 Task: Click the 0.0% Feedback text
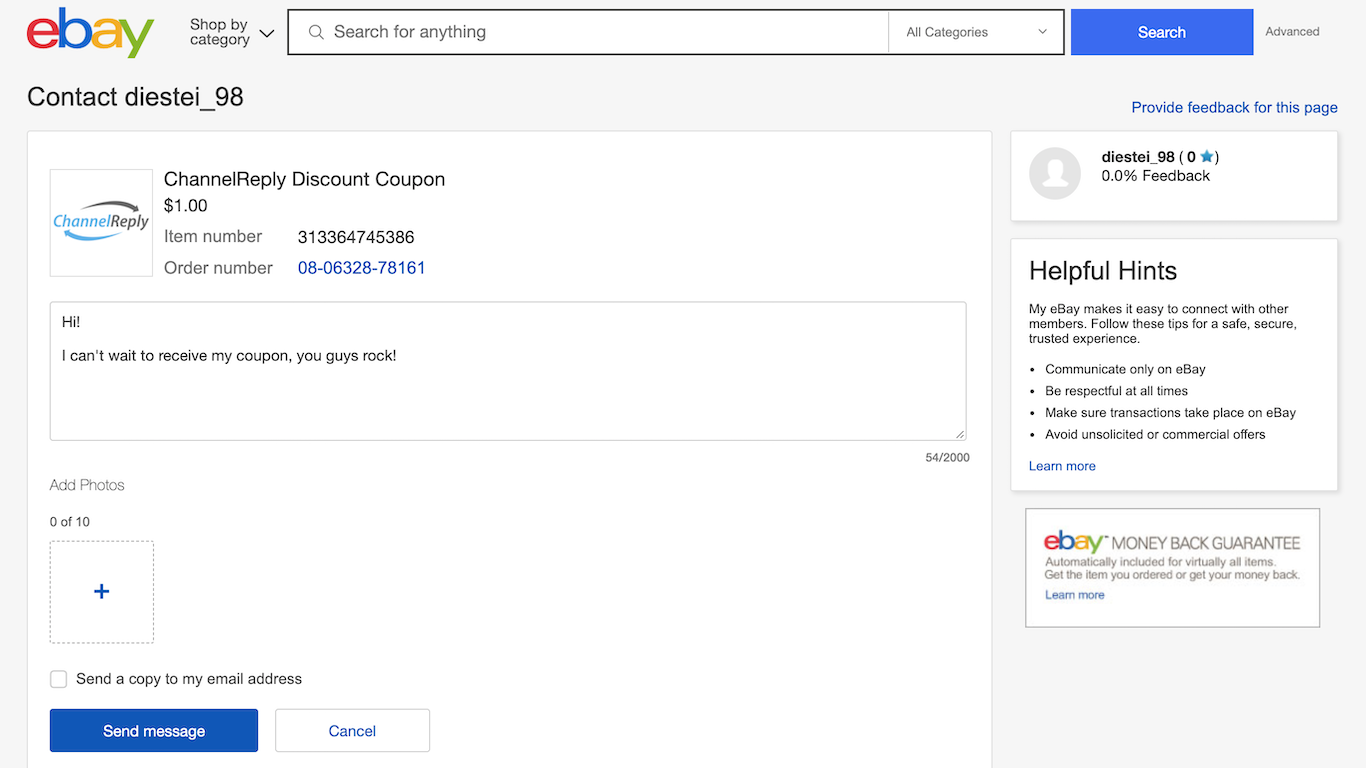1156,176
